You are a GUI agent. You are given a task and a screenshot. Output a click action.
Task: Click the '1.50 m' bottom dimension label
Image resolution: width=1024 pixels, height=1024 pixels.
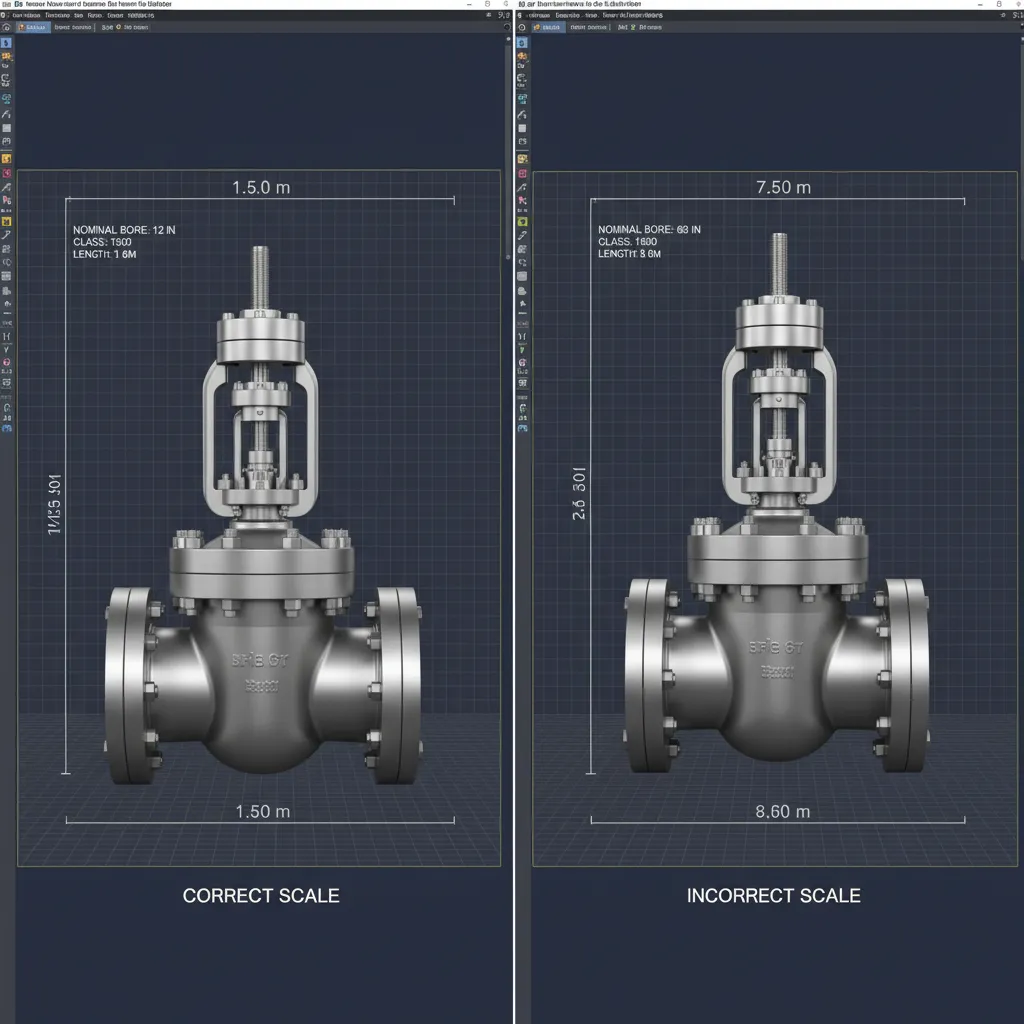(x=263, y=811)
